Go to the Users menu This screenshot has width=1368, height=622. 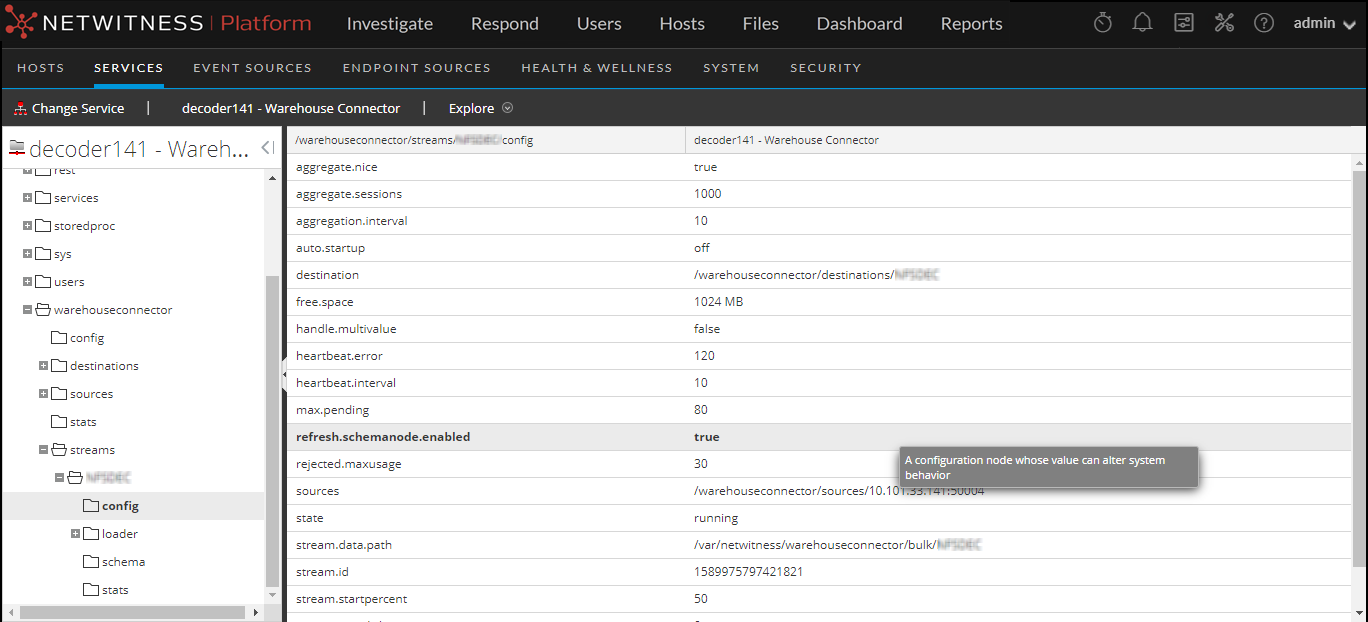tap(599, 23)
